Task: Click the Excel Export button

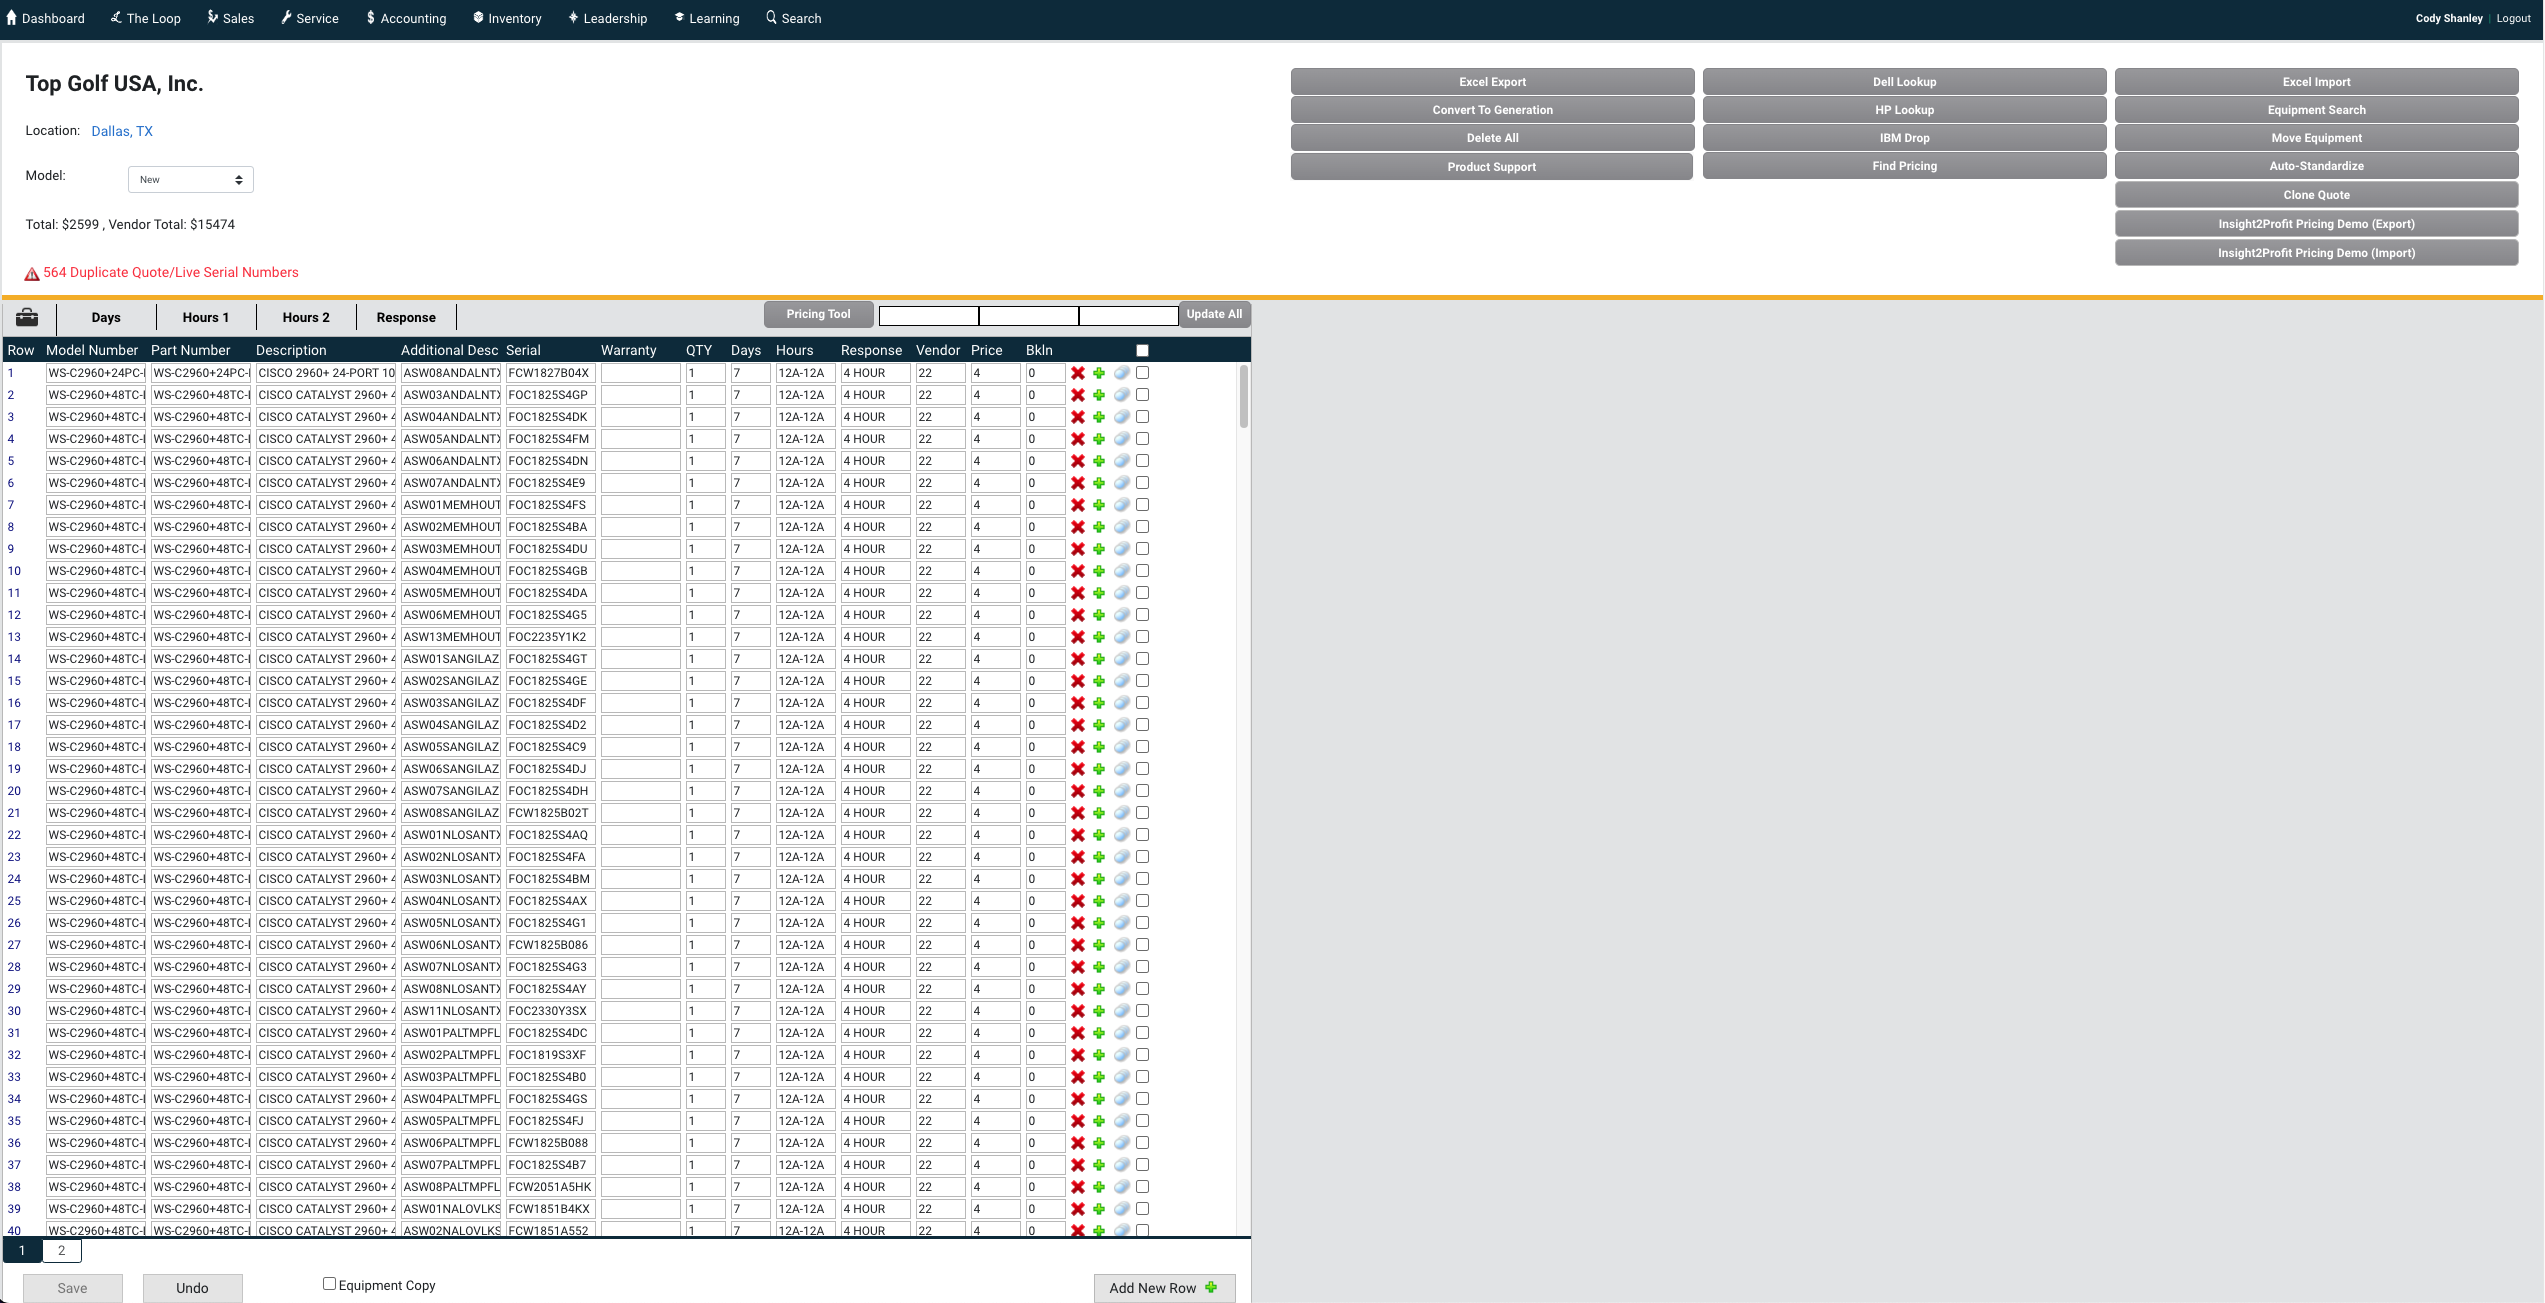Action: (x=1492, y=82)
